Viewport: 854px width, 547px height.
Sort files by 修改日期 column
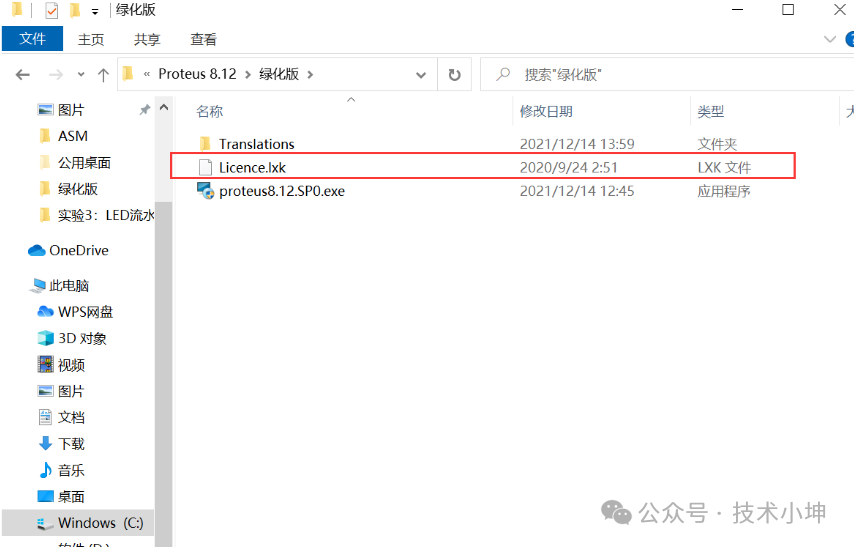(546, 112)
